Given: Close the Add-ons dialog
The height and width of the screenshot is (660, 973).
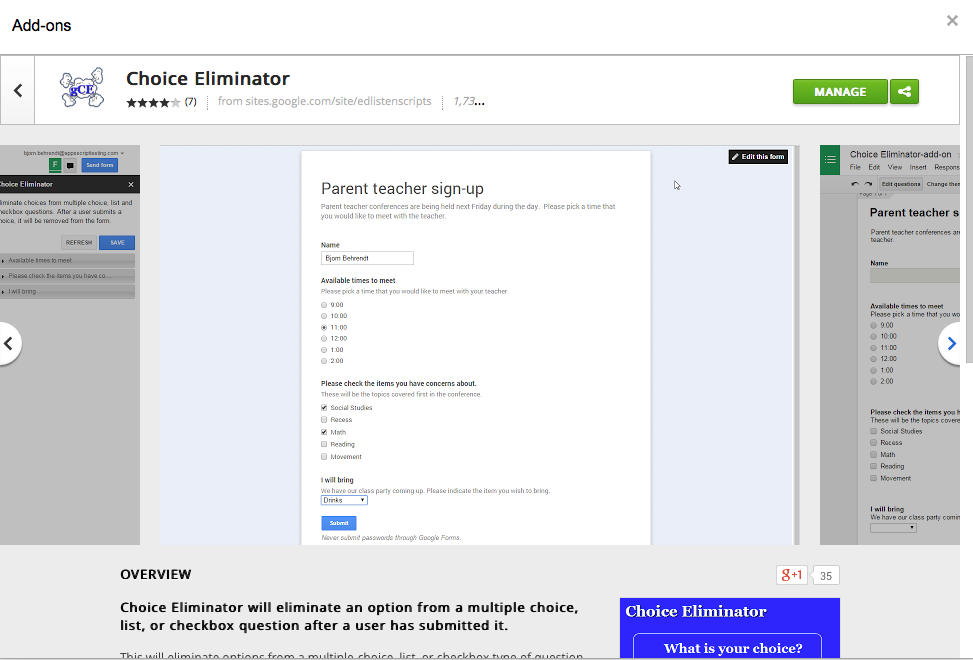Looking at the screenshot, I should [x=952, y=21].
